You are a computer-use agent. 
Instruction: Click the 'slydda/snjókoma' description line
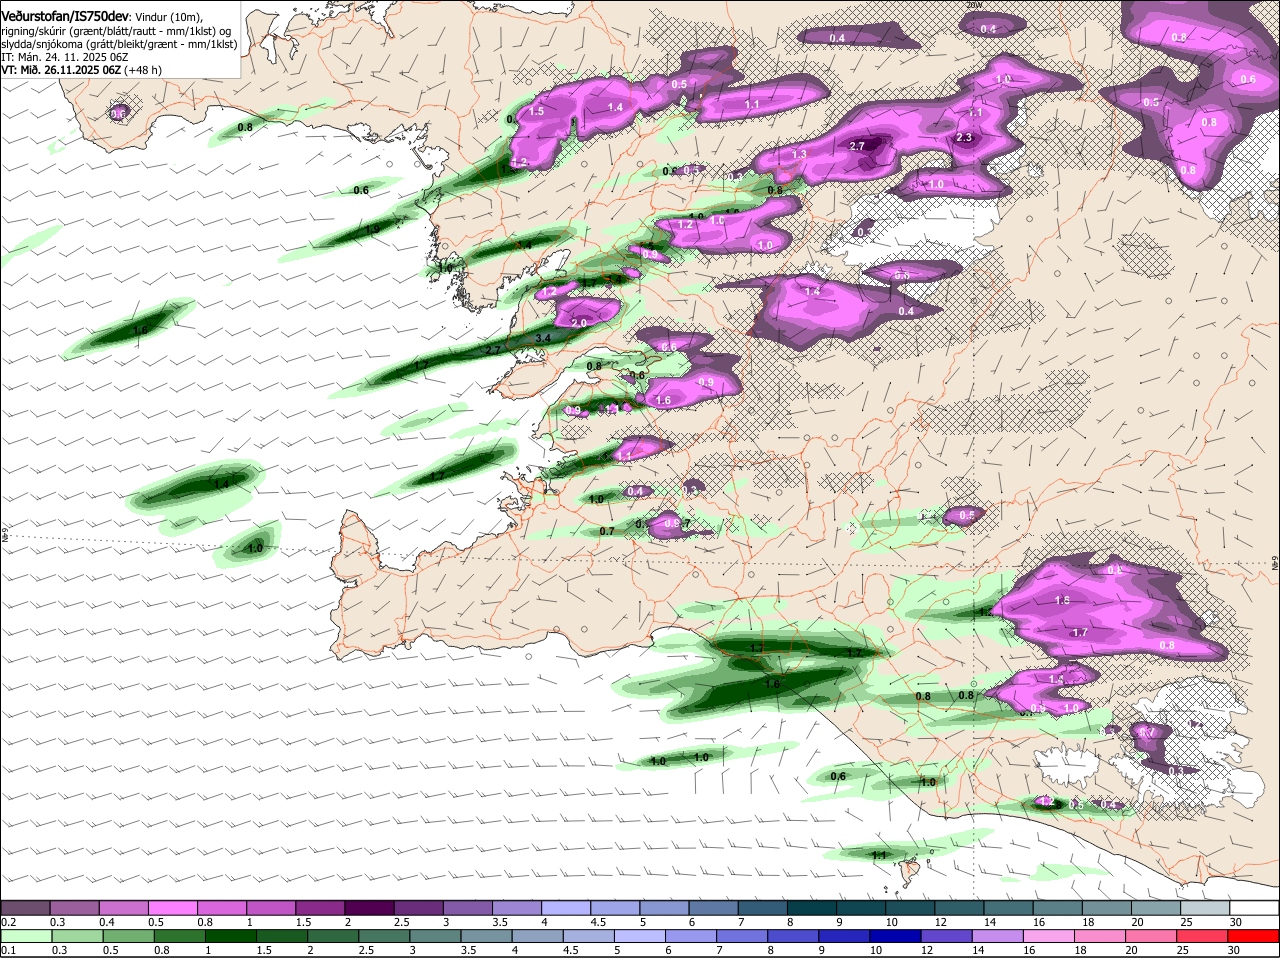pos(119,44)
